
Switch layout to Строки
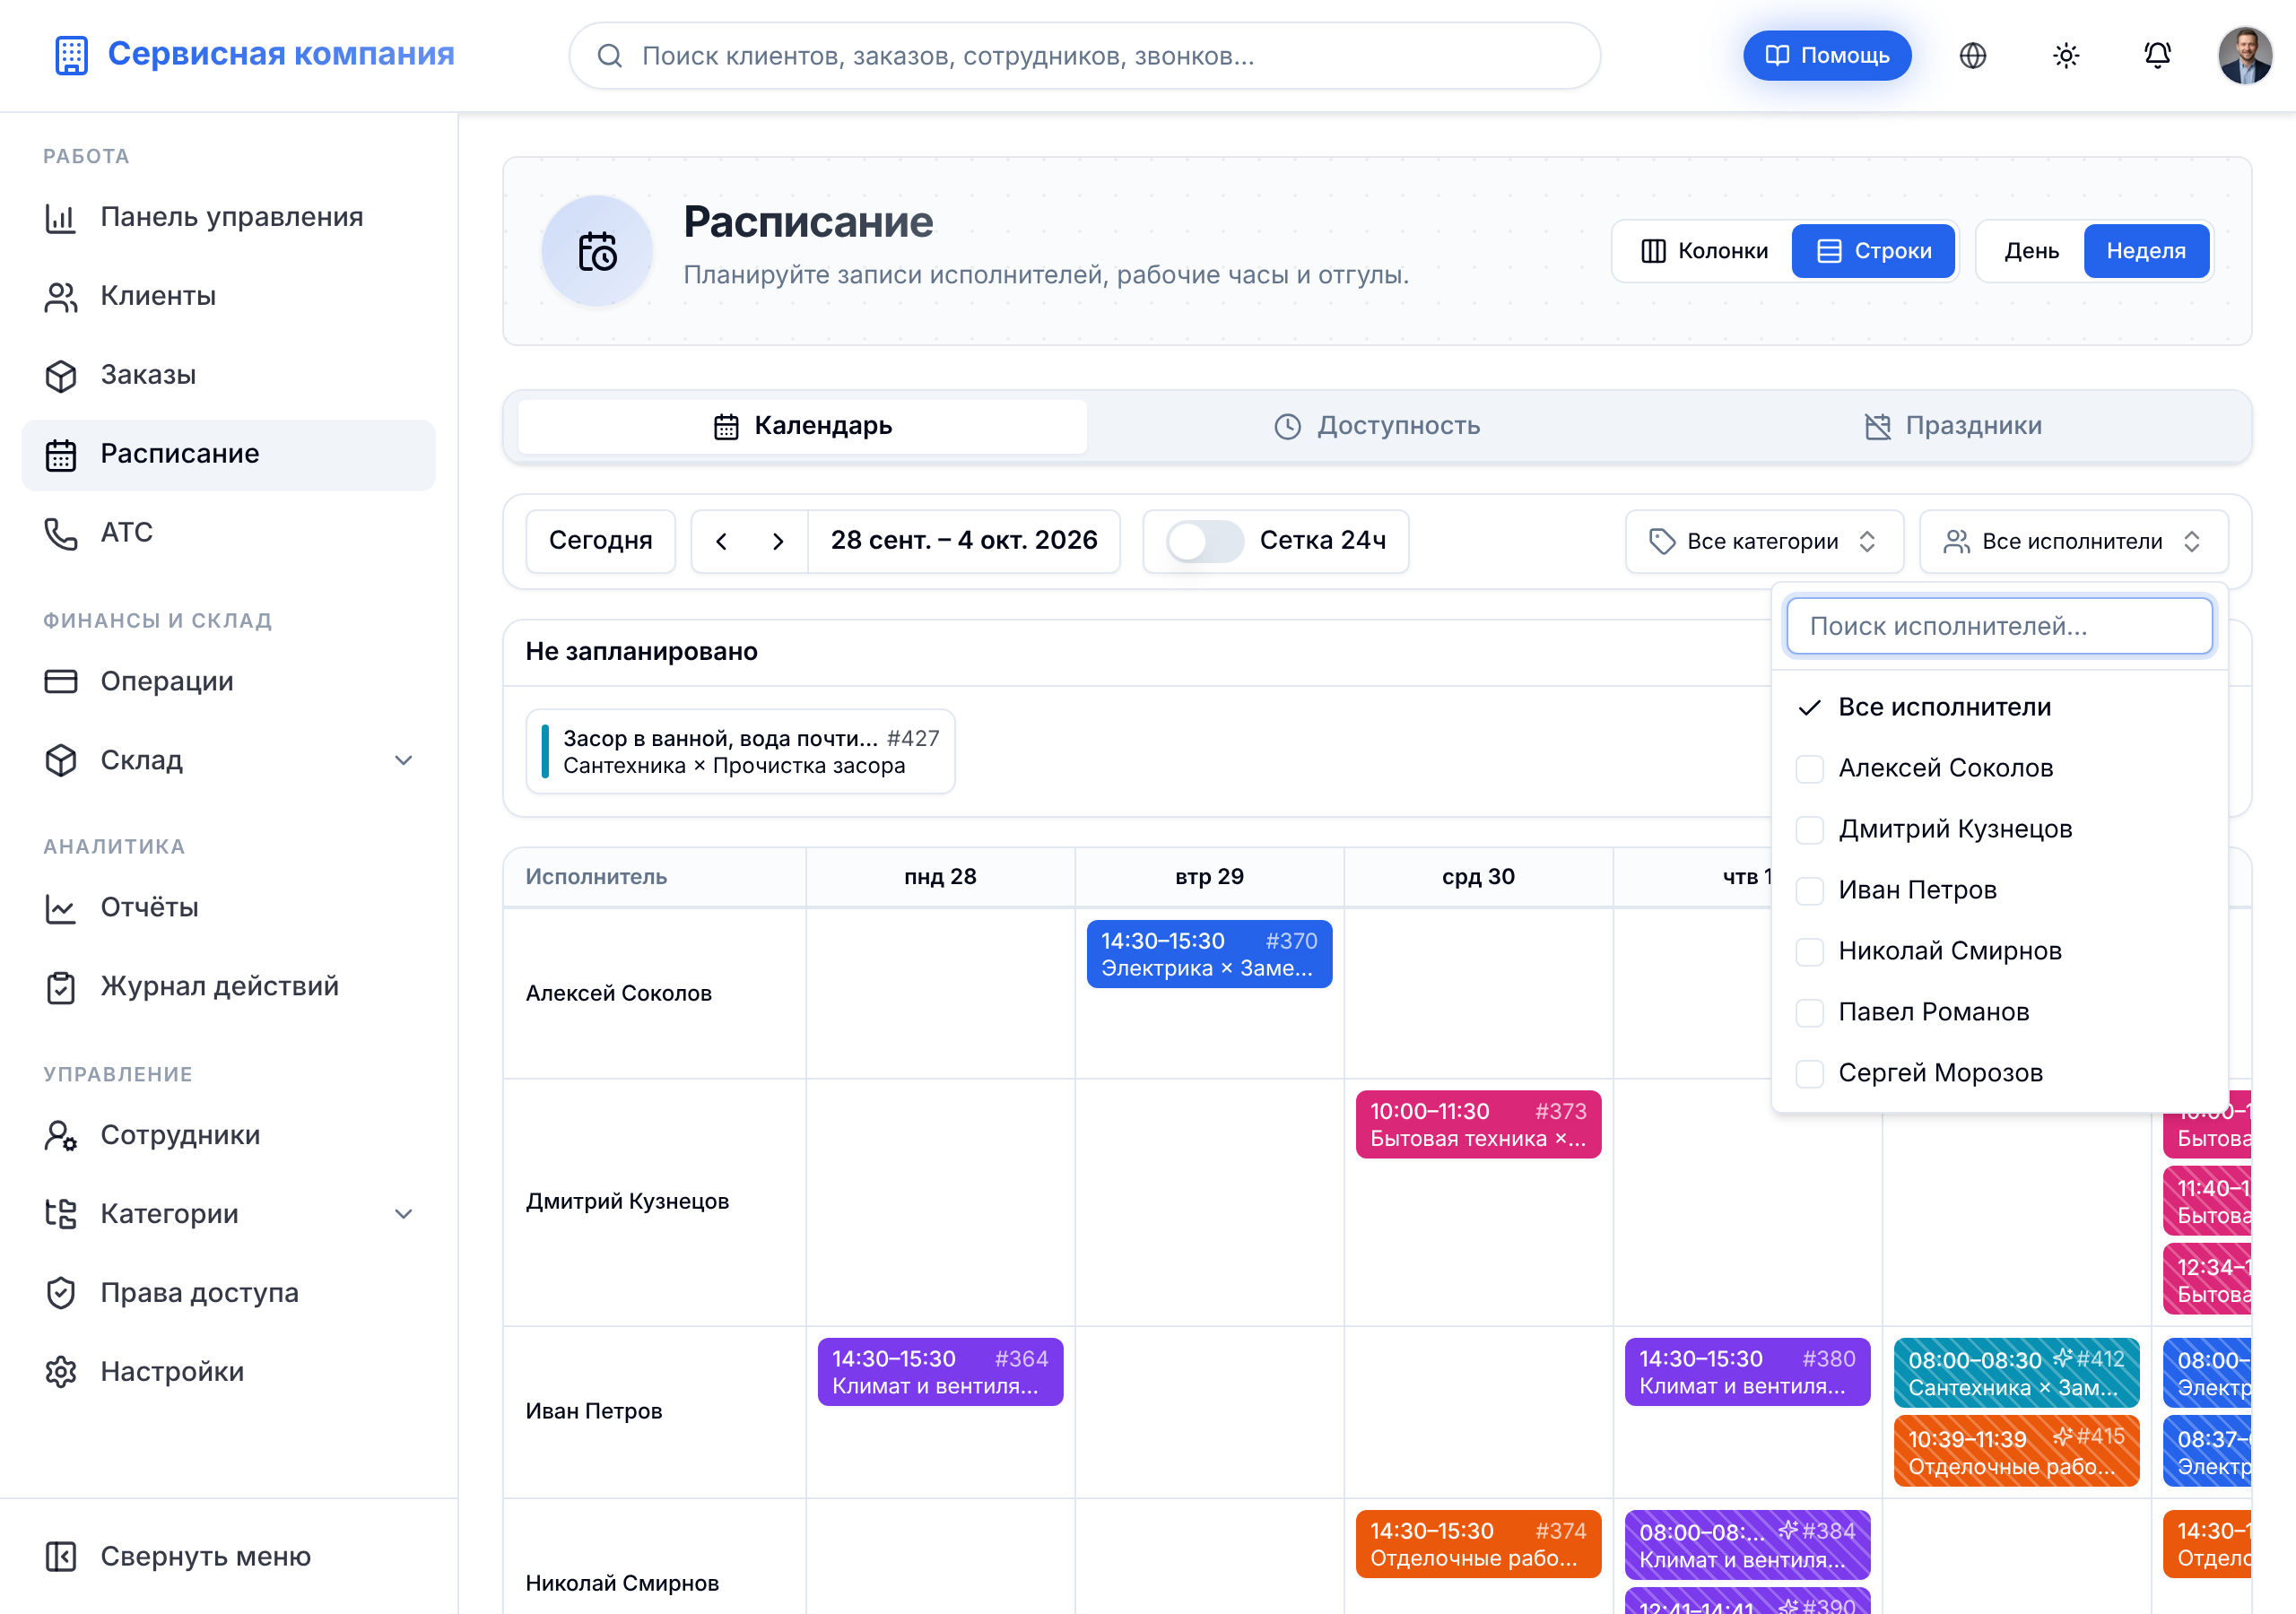coord(1873,251)
